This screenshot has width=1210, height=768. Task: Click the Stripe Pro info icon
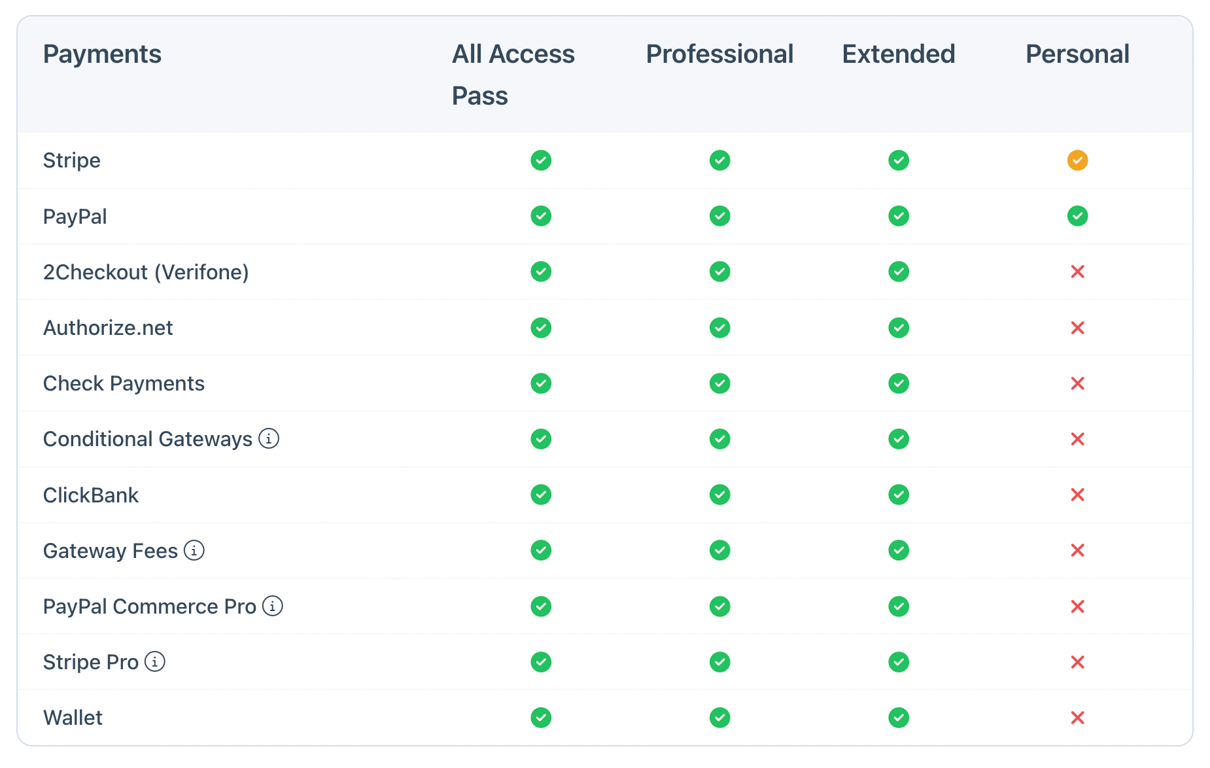point(155,662)
